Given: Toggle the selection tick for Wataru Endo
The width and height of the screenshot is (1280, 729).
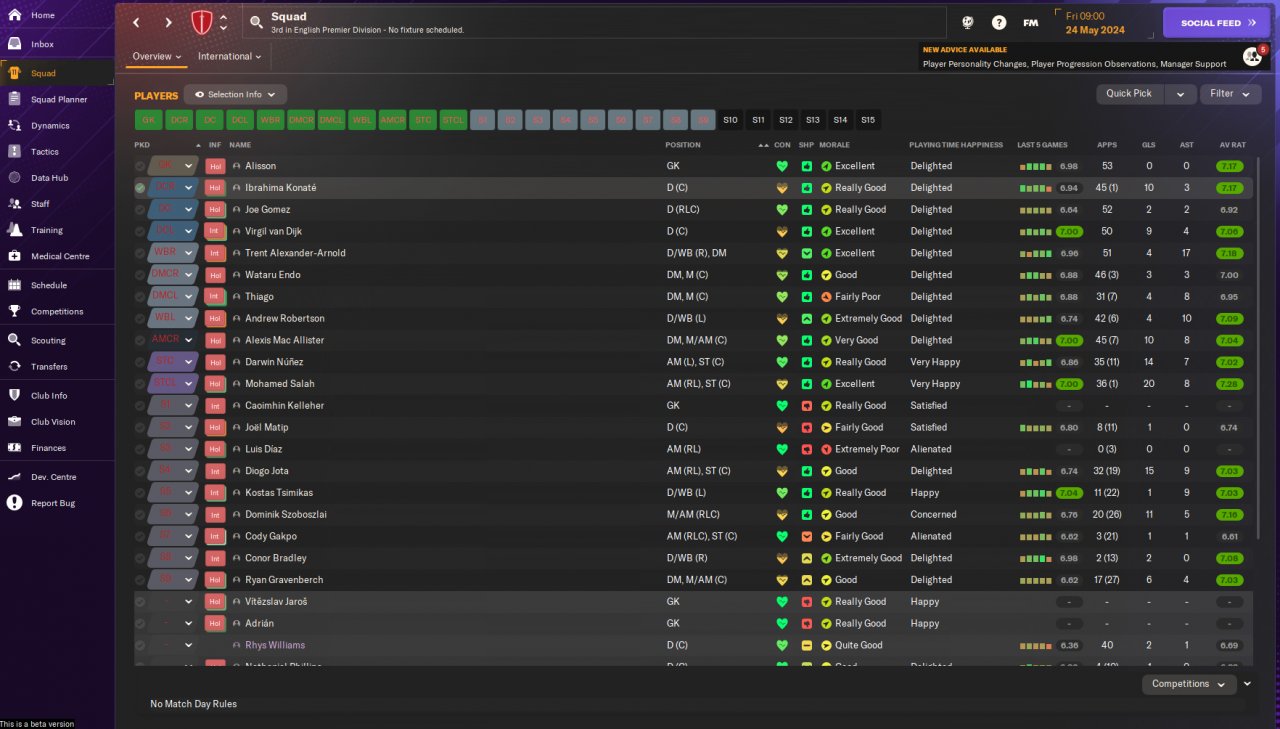Looking at the screenshot, I should (x=140, y=275).
